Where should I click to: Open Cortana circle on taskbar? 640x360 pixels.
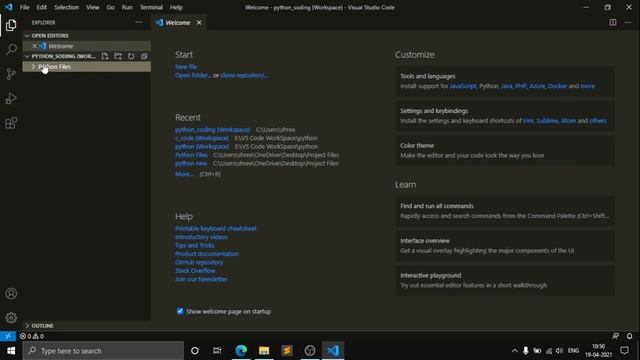click(x=195, y=350)
